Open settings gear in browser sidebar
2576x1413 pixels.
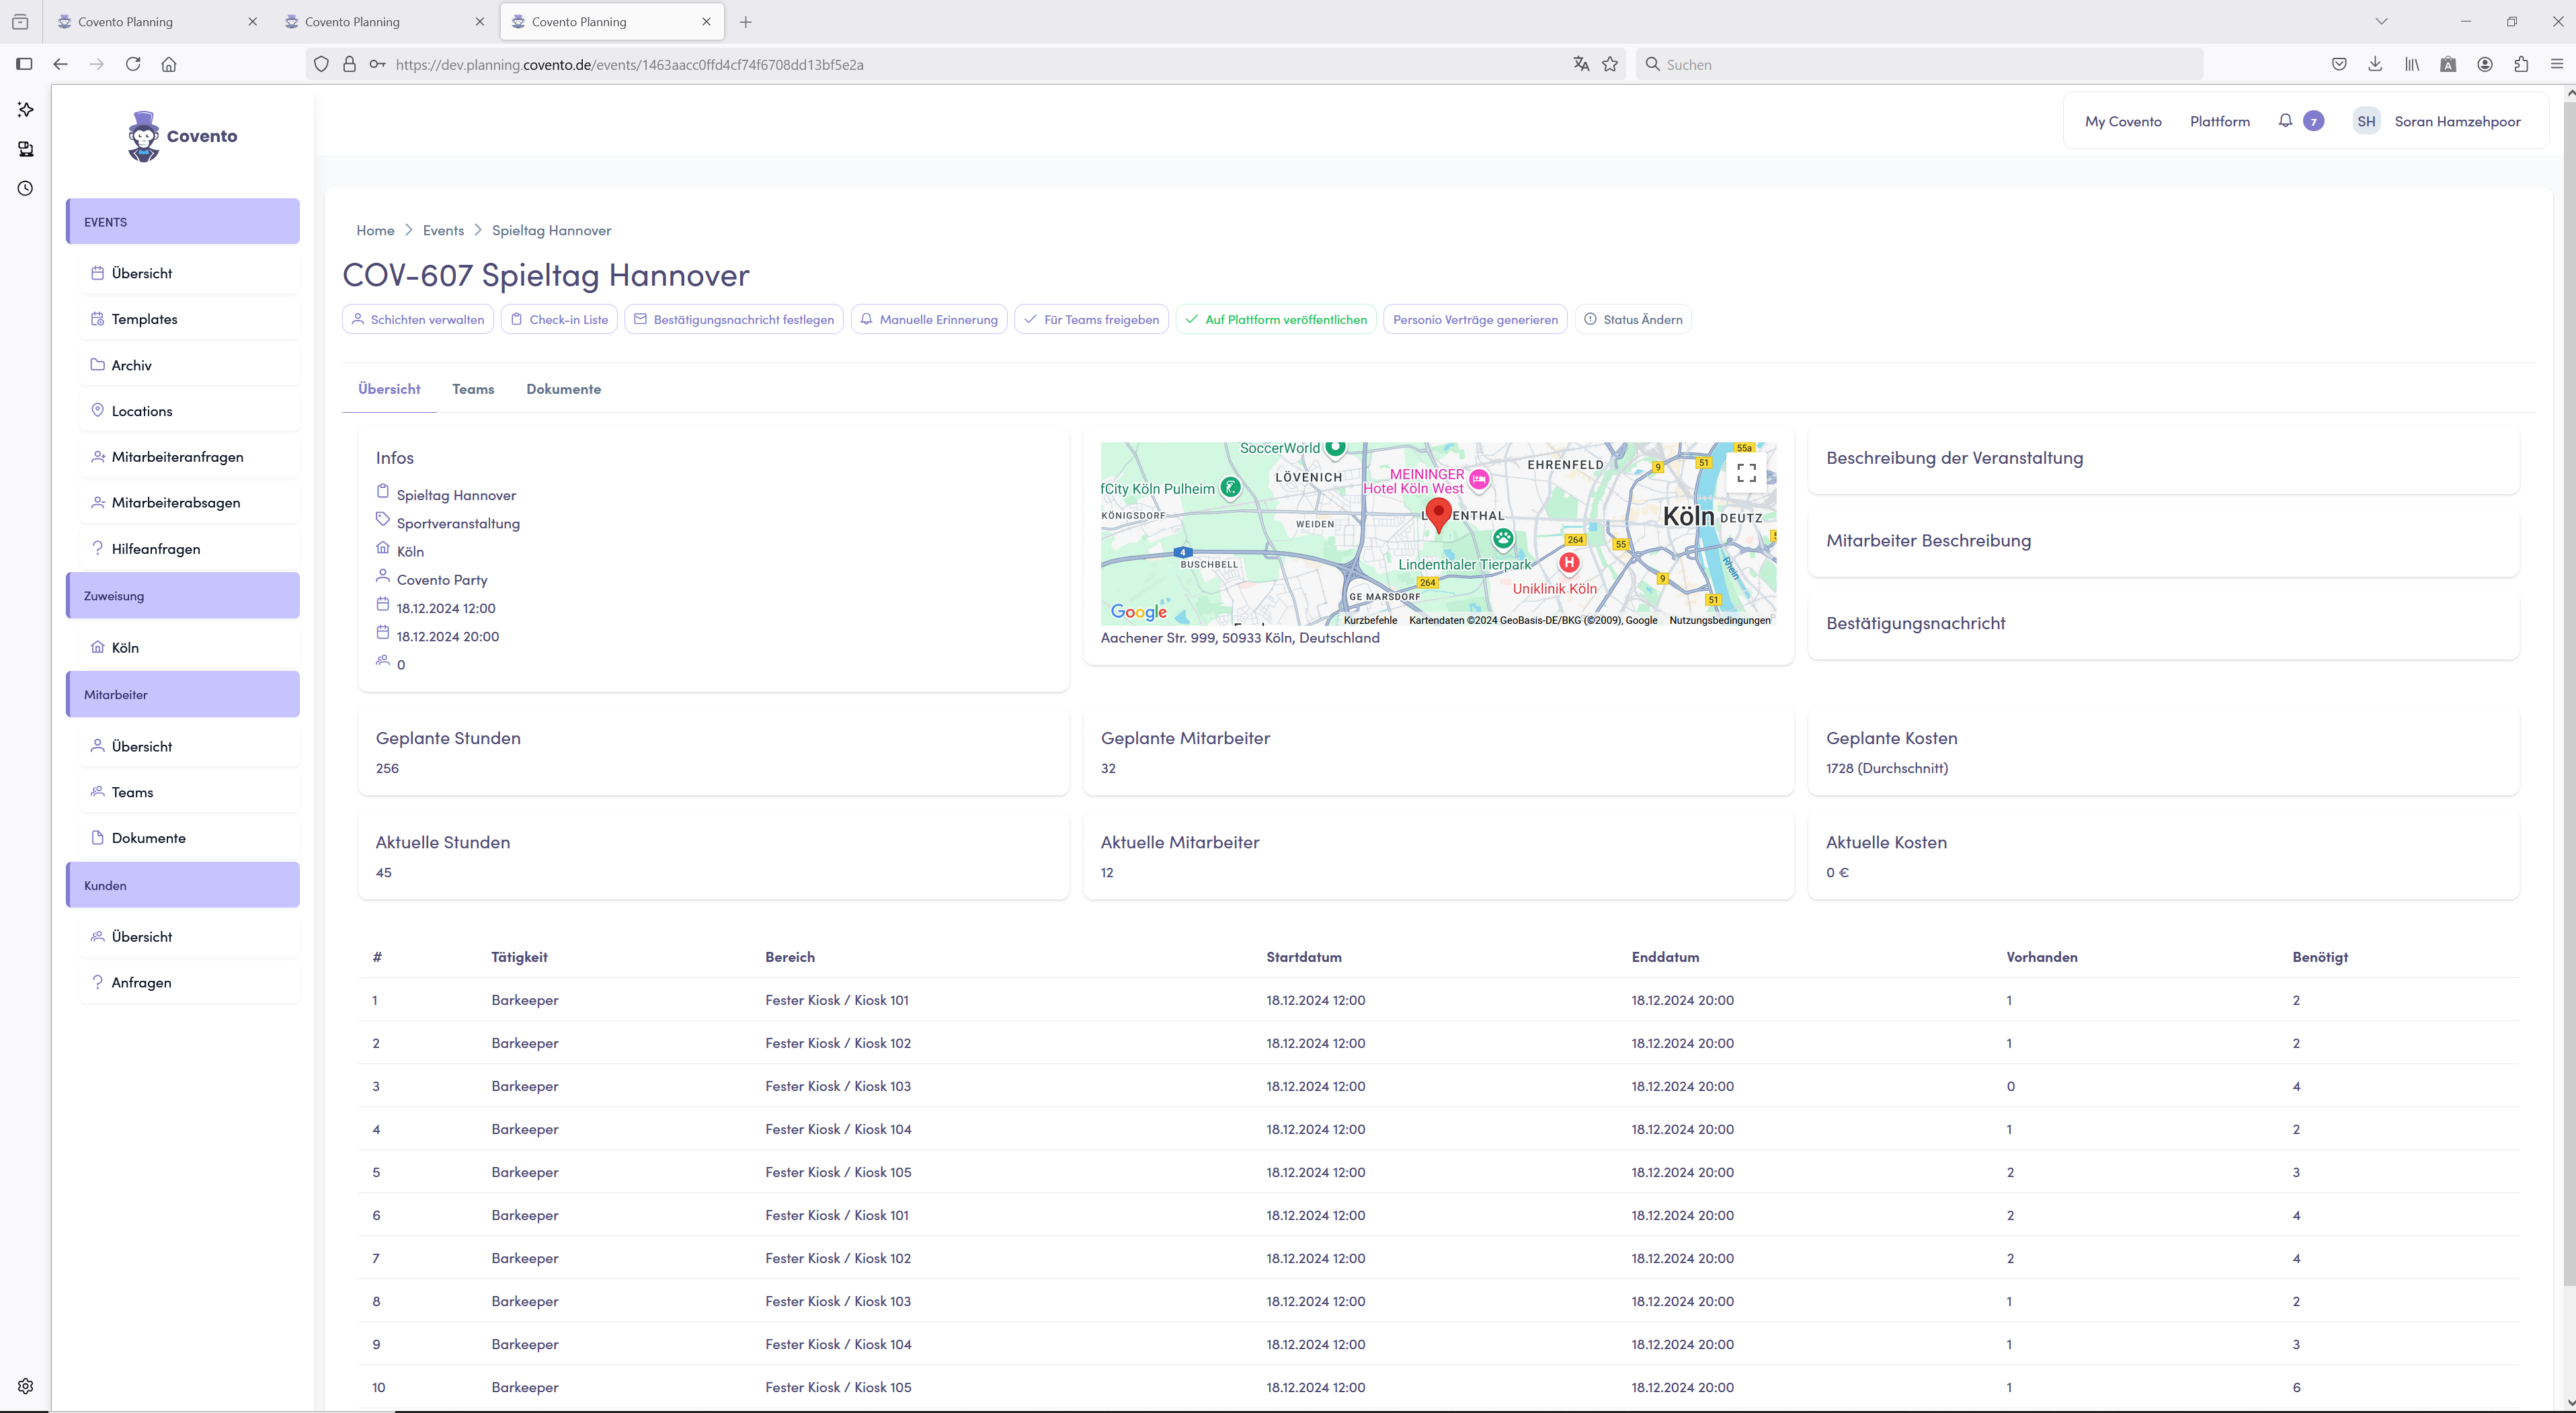point(26,1386)
